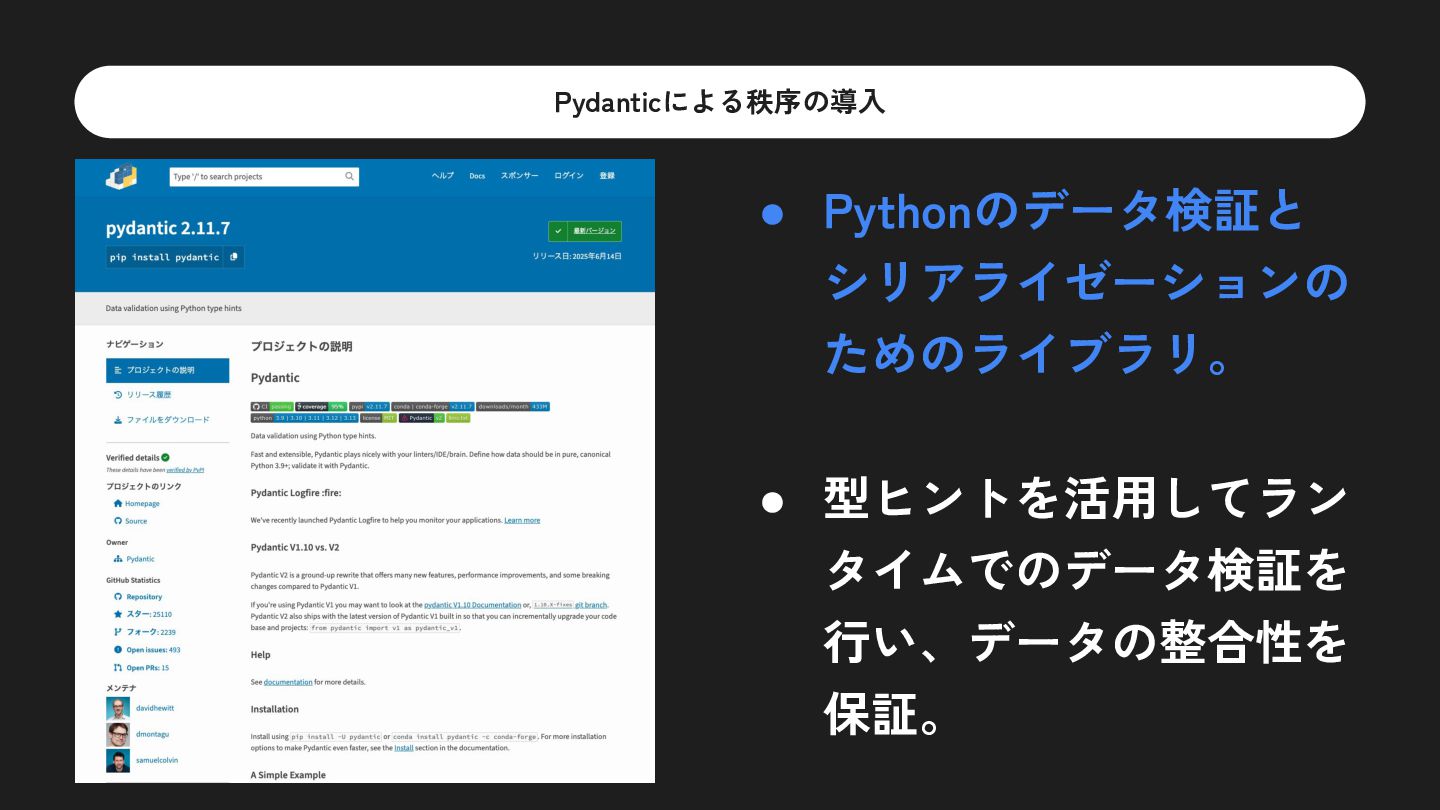
Task: Open the Pydantic owner organization icon
Action: tap(118, 559)
